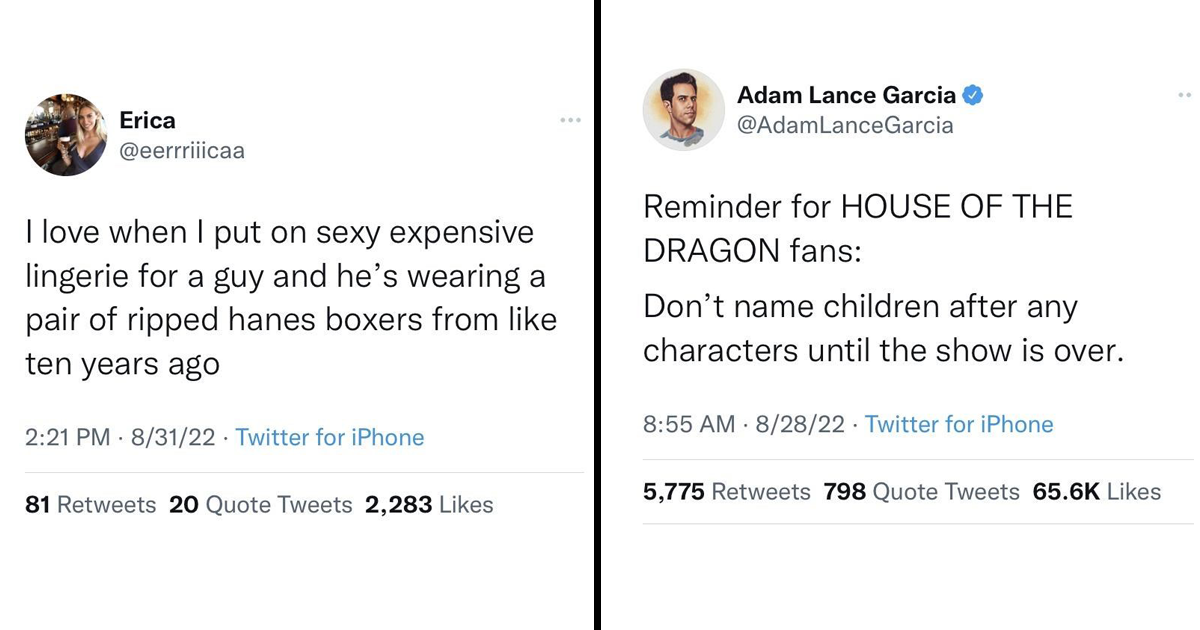Show the 65.6K Likes list

tap(1097, 492)
